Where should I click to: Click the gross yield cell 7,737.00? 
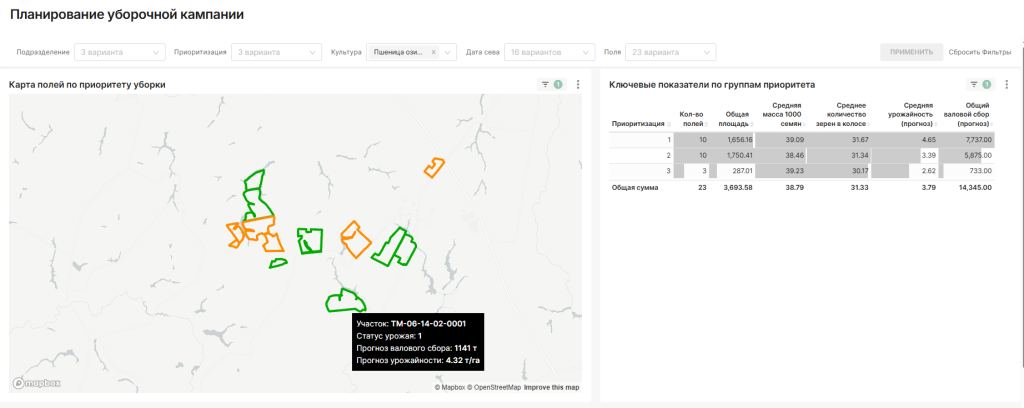point(969,140)
